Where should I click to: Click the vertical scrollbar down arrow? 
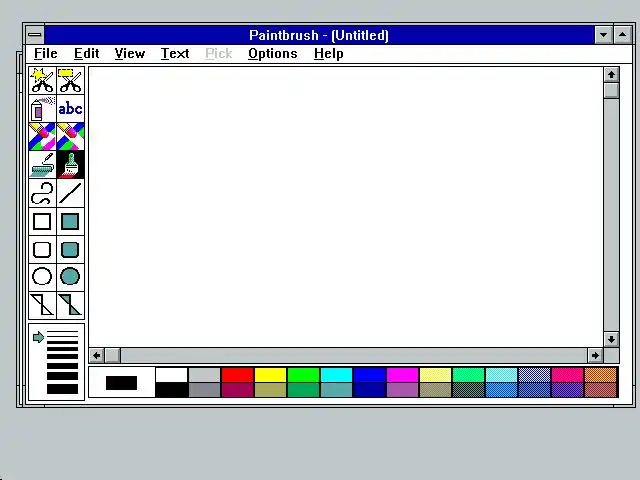(611, 339)
